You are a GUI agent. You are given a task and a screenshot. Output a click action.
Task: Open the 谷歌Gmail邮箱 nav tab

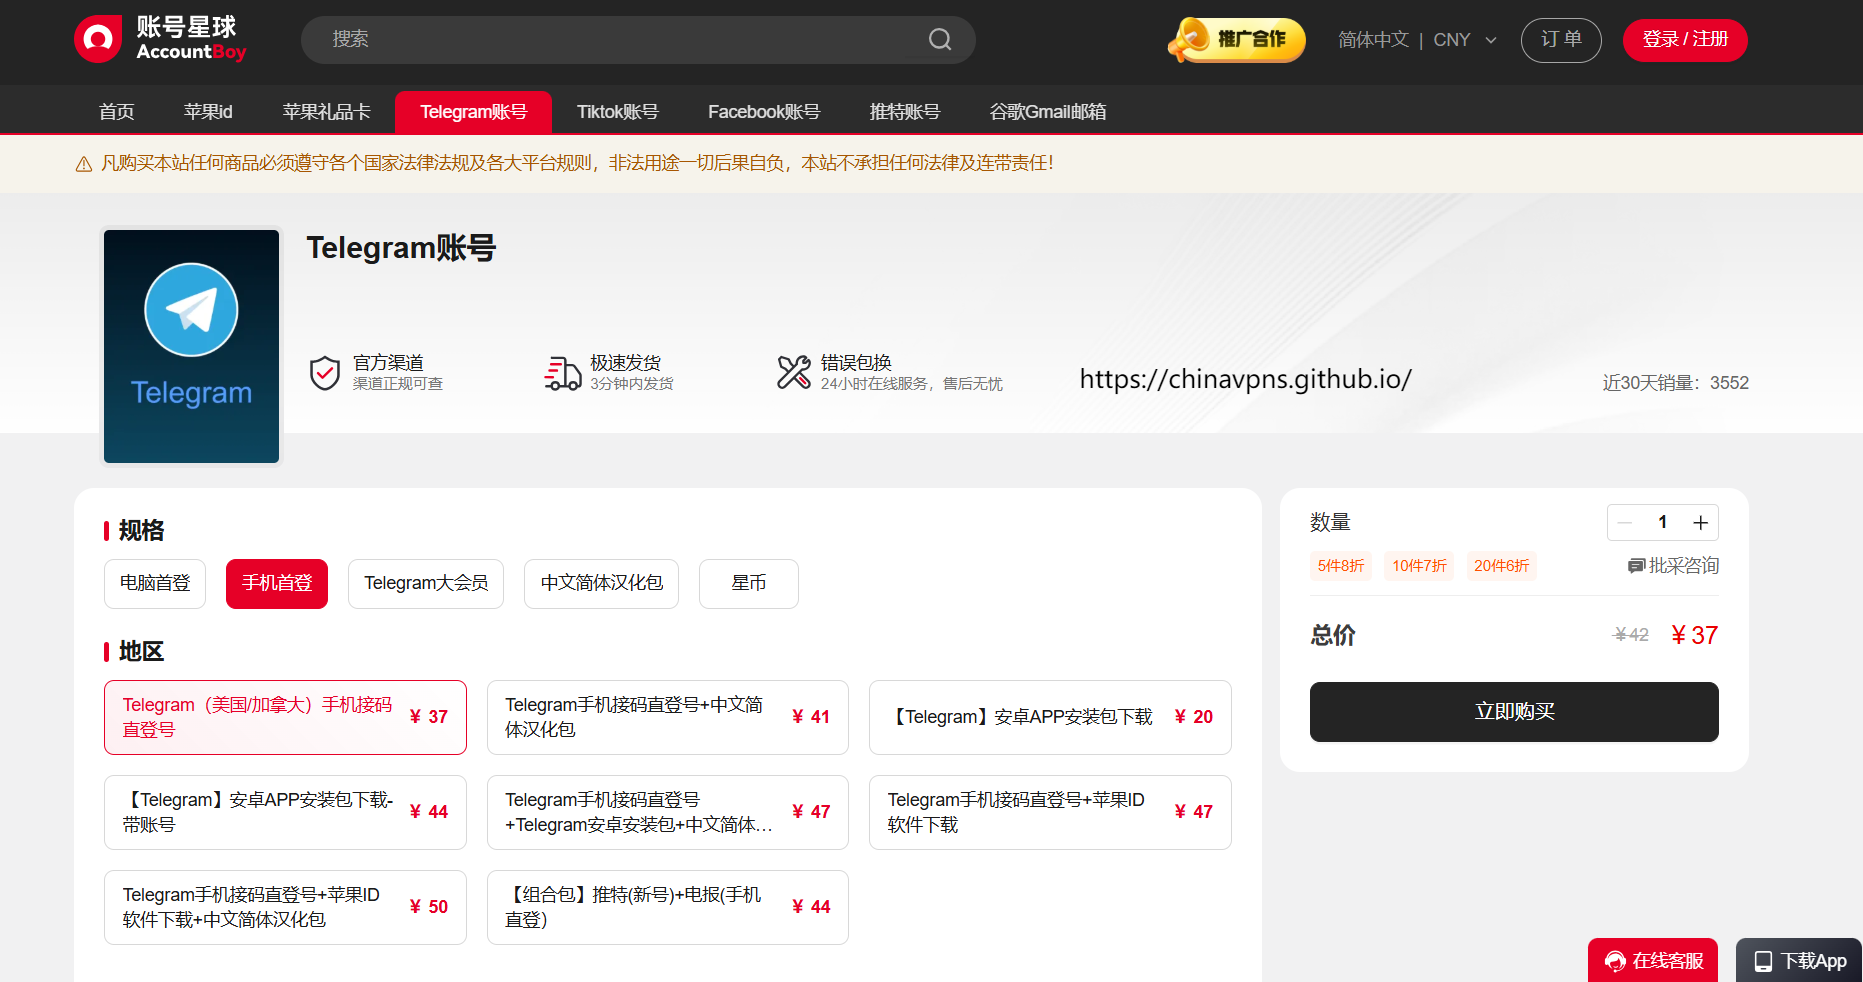pyautogui.click(x=1048, y=112)
